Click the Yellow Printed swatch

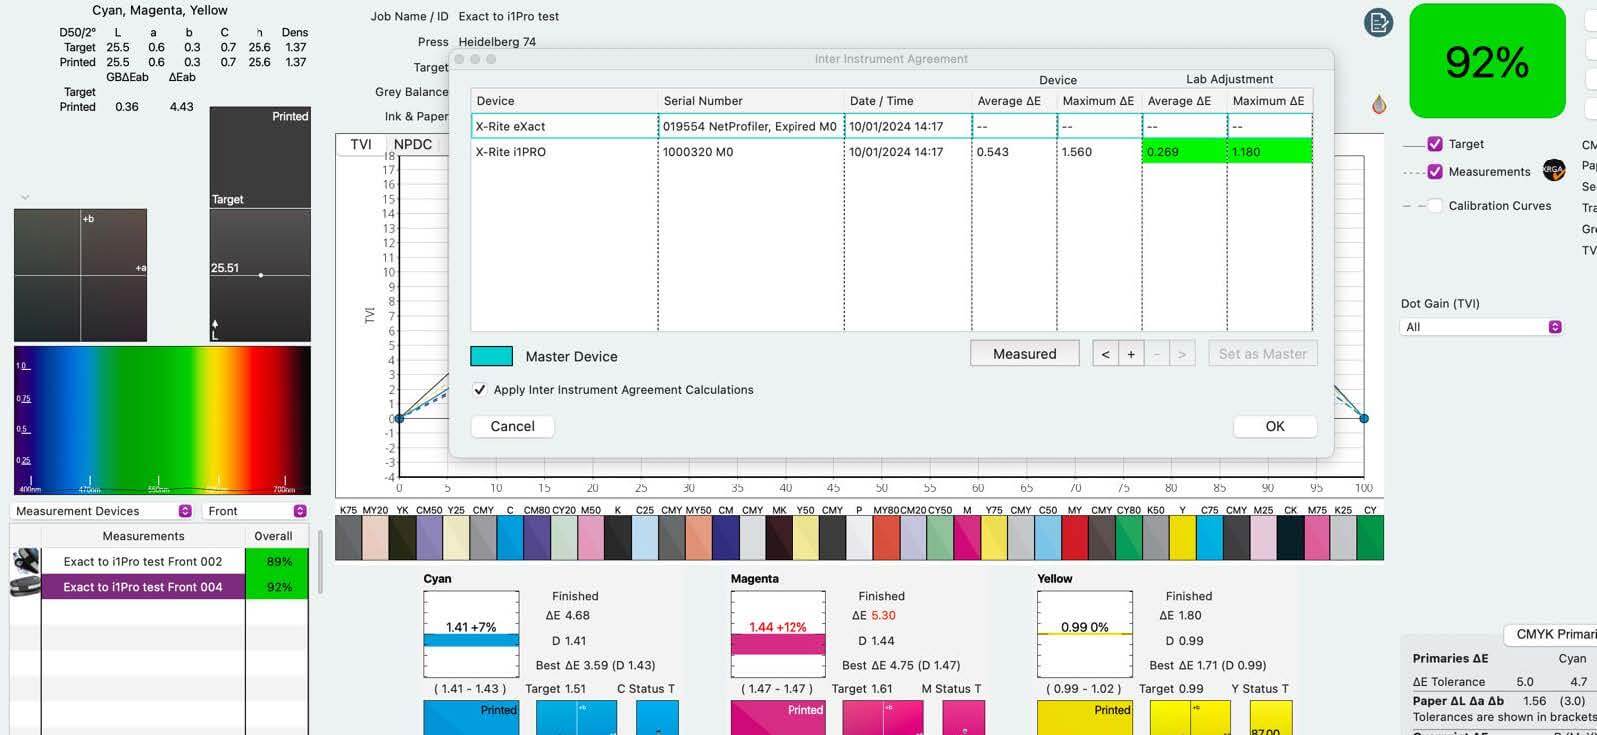[x=1085, y=718]
